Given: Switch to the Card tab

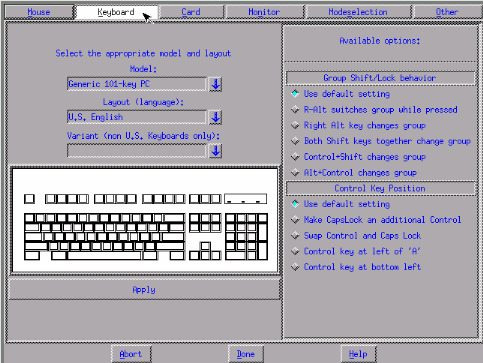Looking at the screenshot, I should (191, 12).
